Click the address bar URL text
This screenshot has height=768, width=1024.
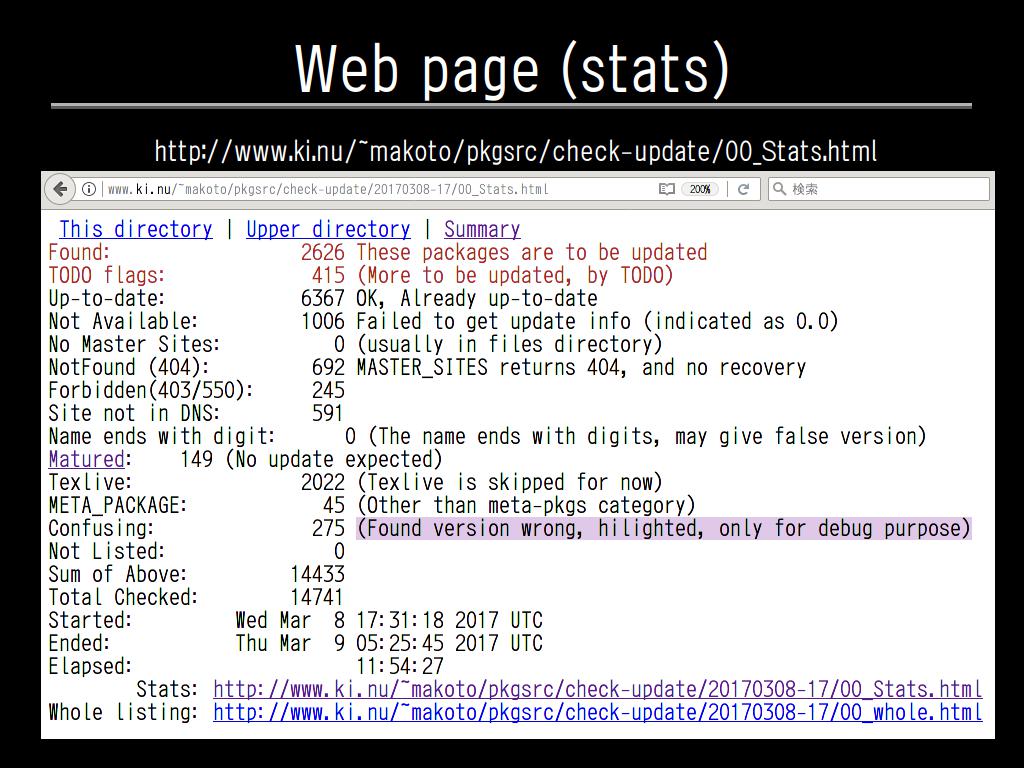click(328, 189)
